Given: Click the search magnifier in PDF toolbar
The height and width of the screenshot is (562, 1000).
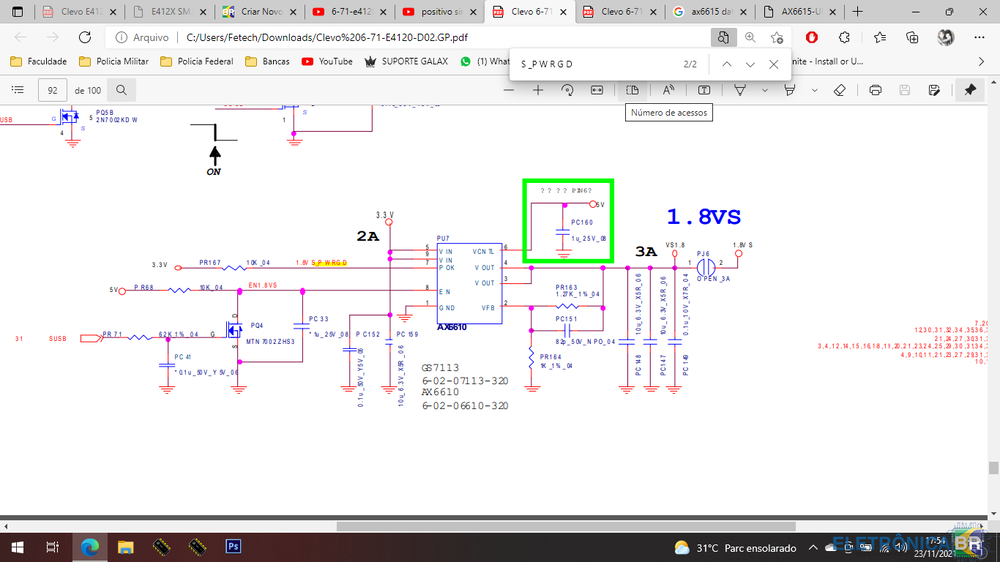Looking at the screenshot, I should point(120,90).
